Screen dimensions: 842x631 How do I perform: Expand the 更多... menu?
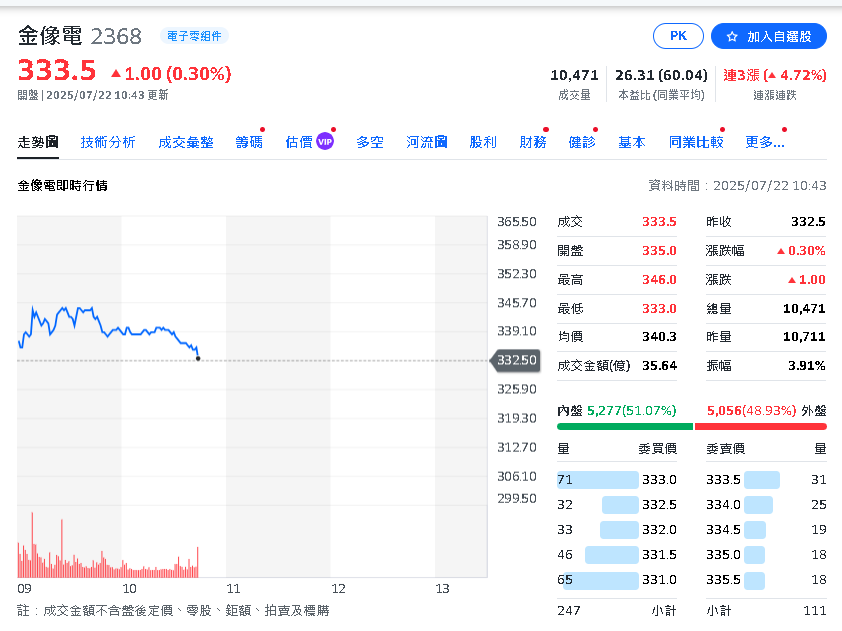pos(765,142)
